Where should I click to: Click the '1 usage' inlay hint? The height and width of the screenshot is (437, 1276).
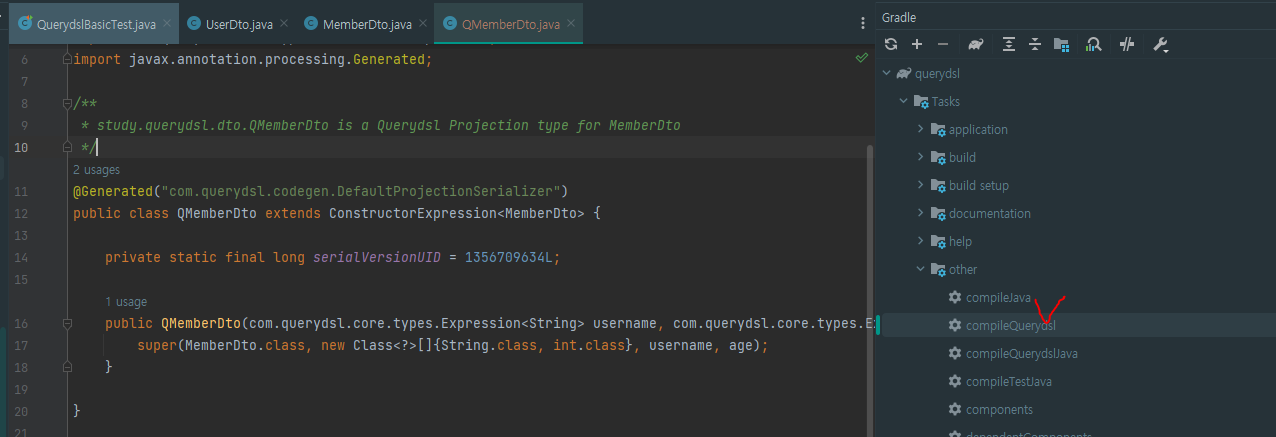click(x=126, y=301)
